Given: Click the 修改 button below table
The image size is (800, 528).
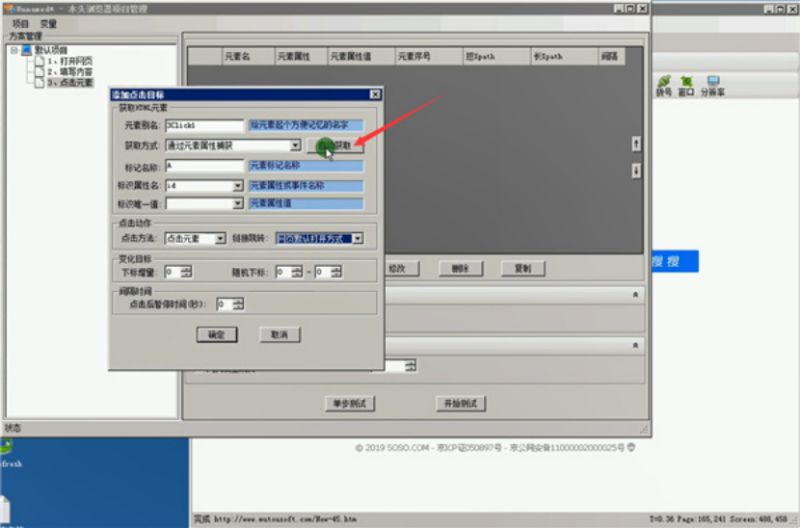Looking at the screenshot, I should [x=401, y=268].
